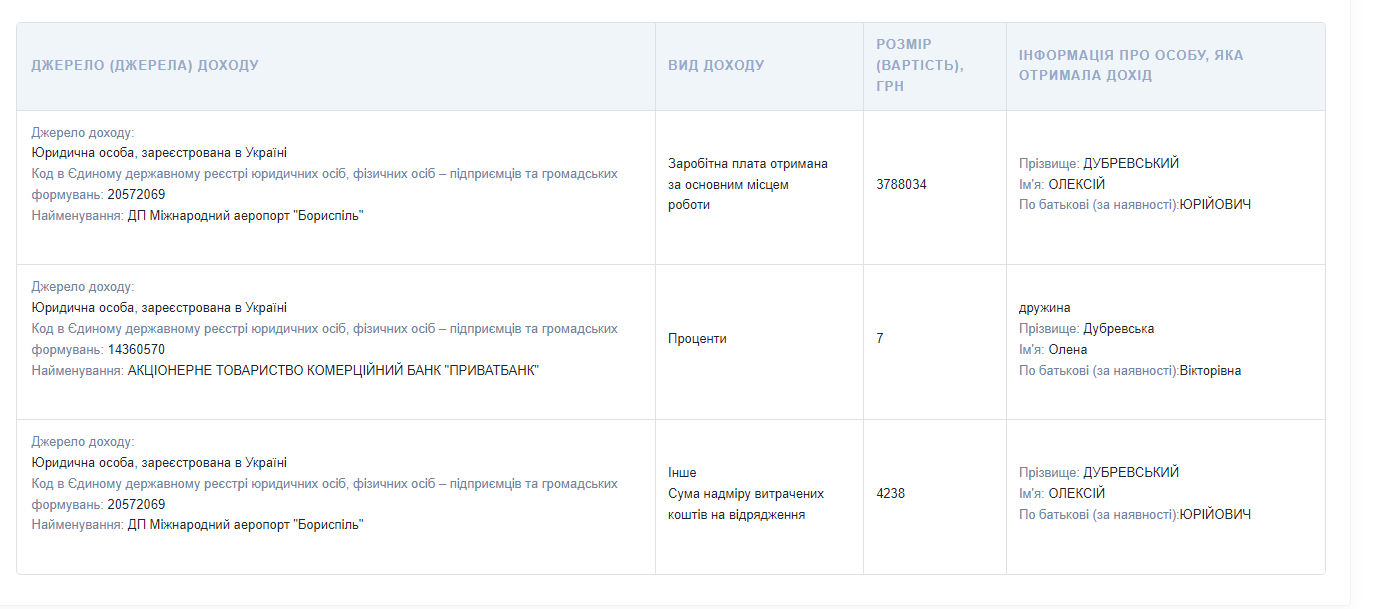Click the first row registry code 20572069
Image resolution: width=1396 pixels, height=609 pixels.
click(136, 195)
